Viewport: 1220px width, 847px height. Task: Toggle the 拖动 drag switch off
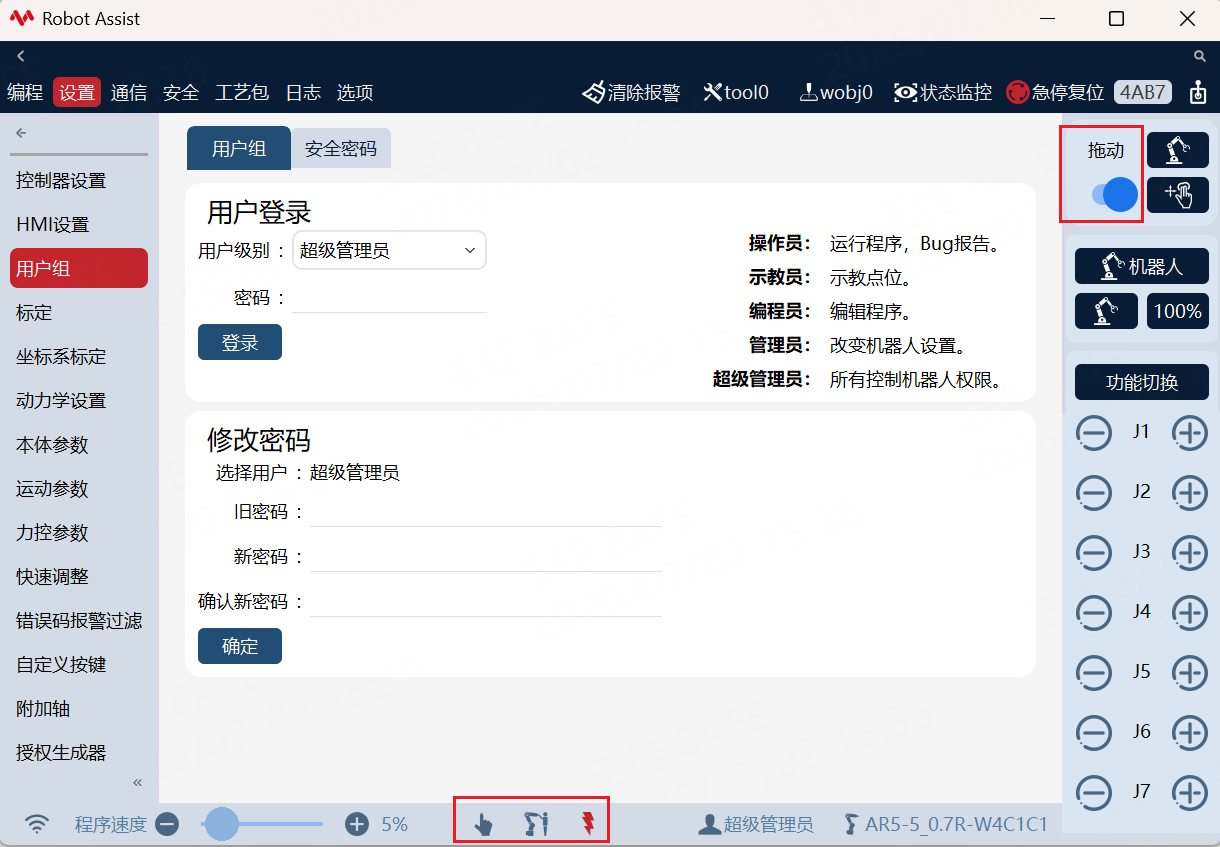[x=1114, y=195]
